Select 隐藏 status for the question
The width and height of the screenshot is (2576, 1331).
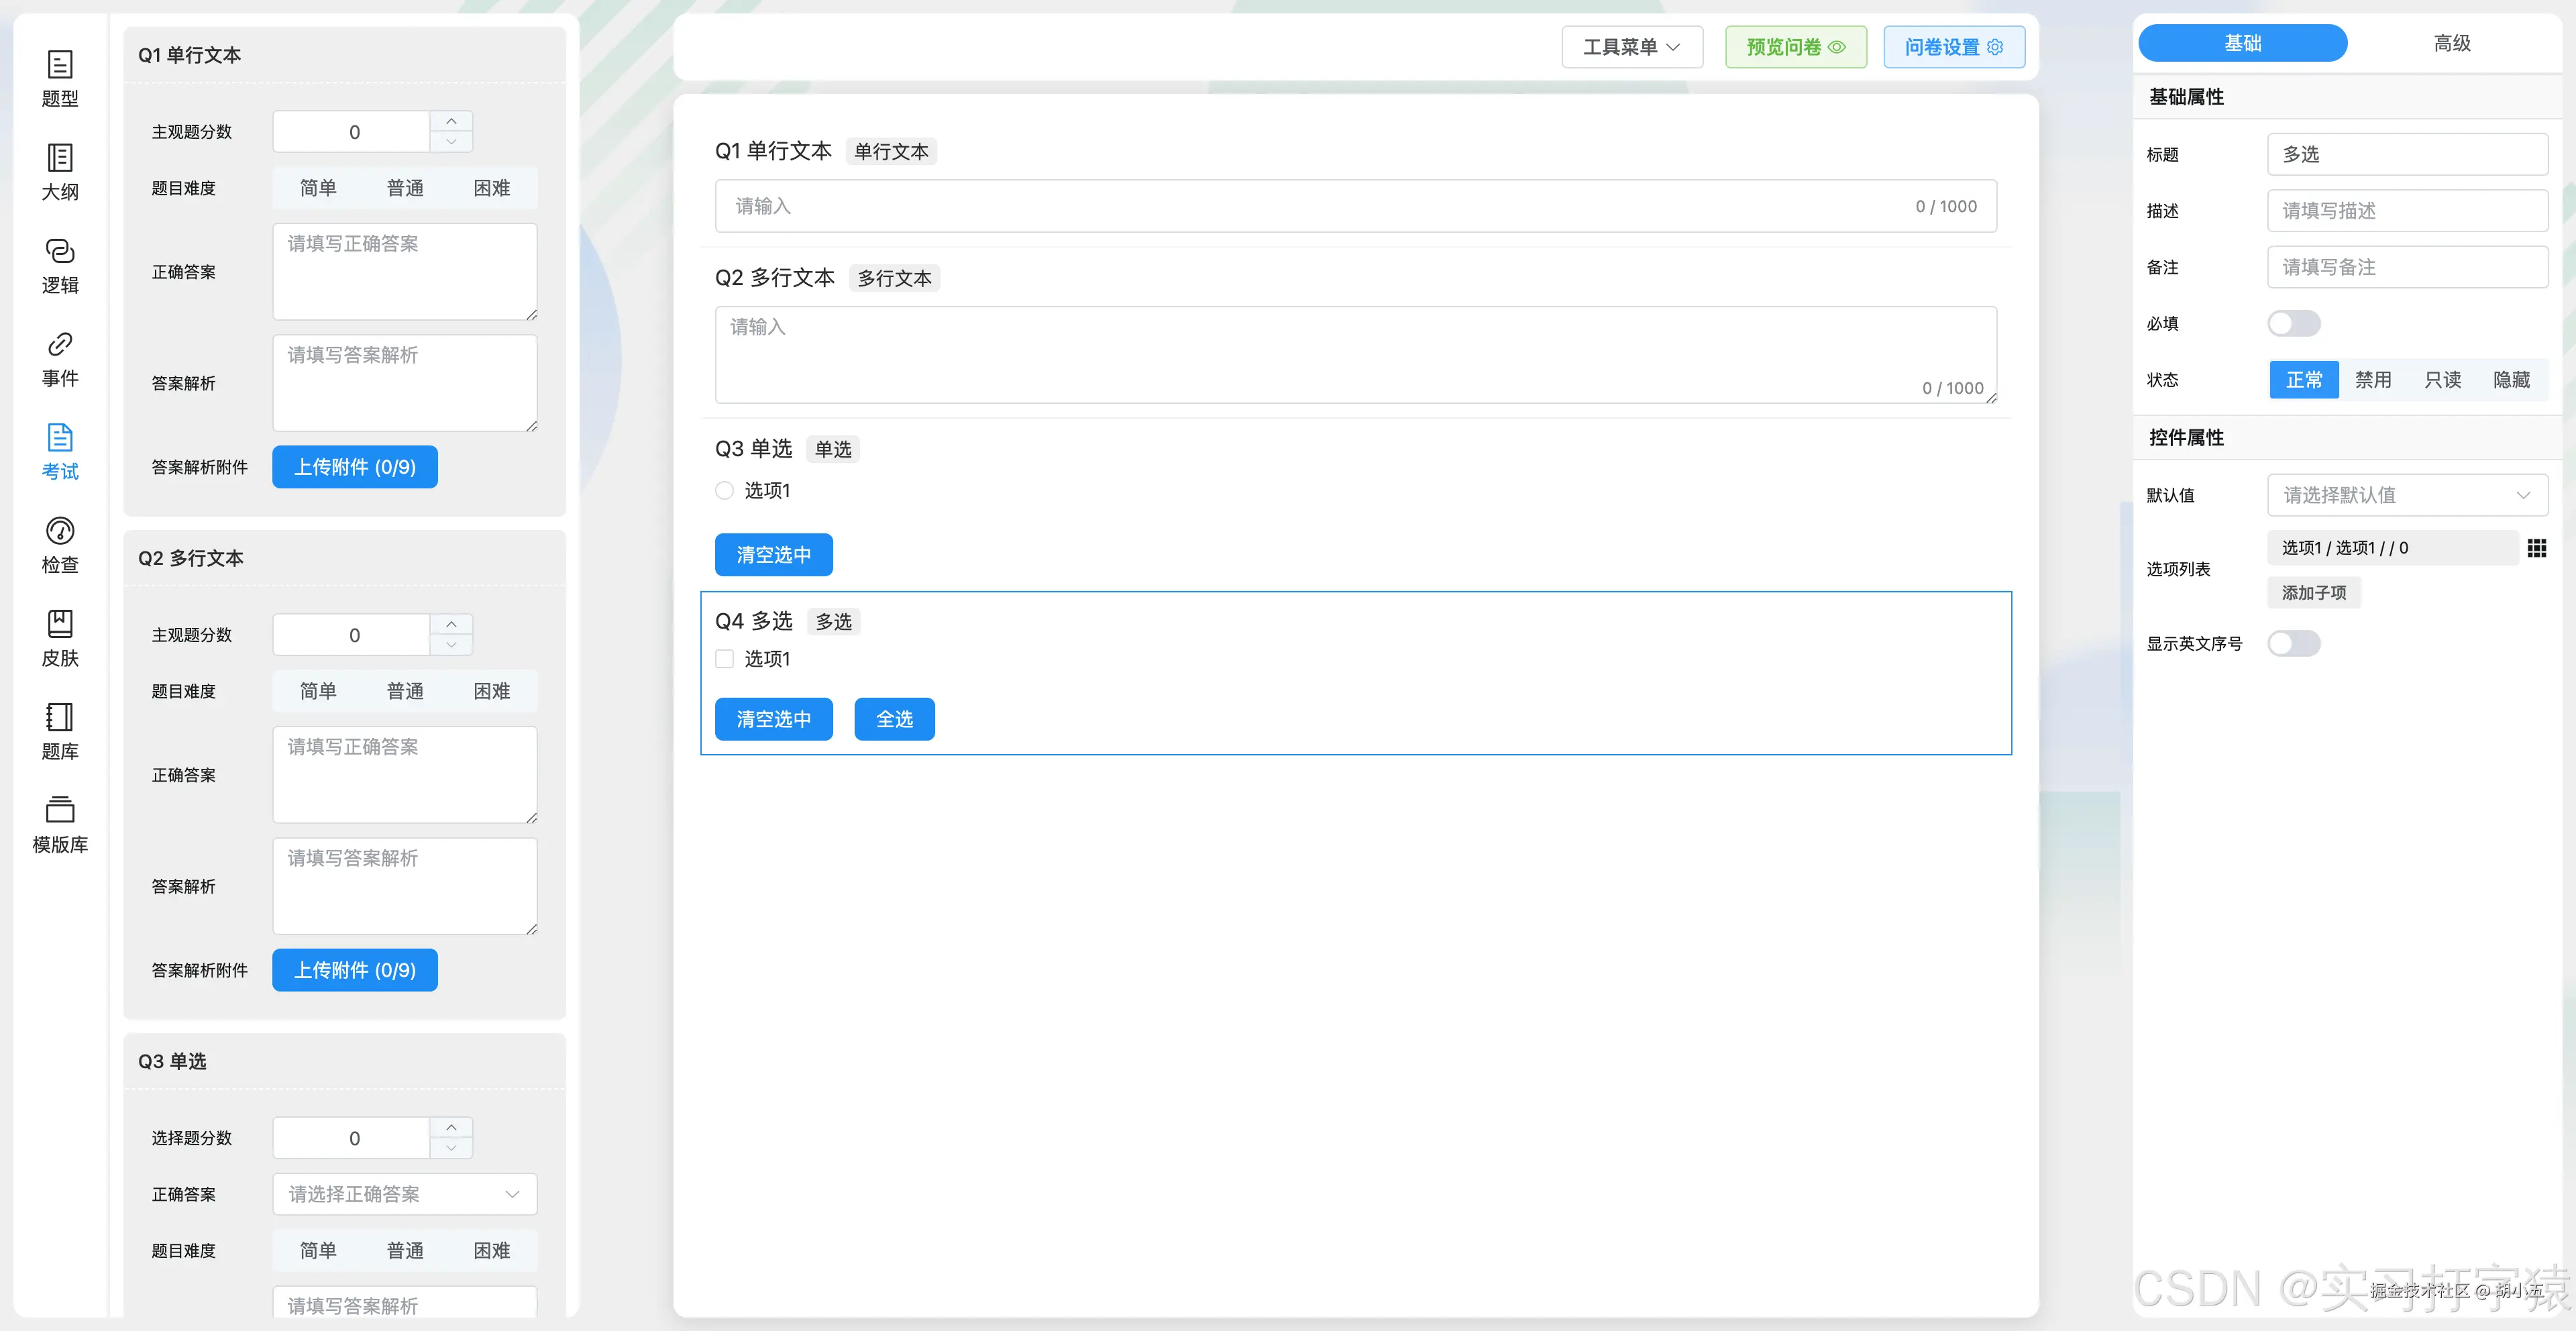tap(2511, 379)
